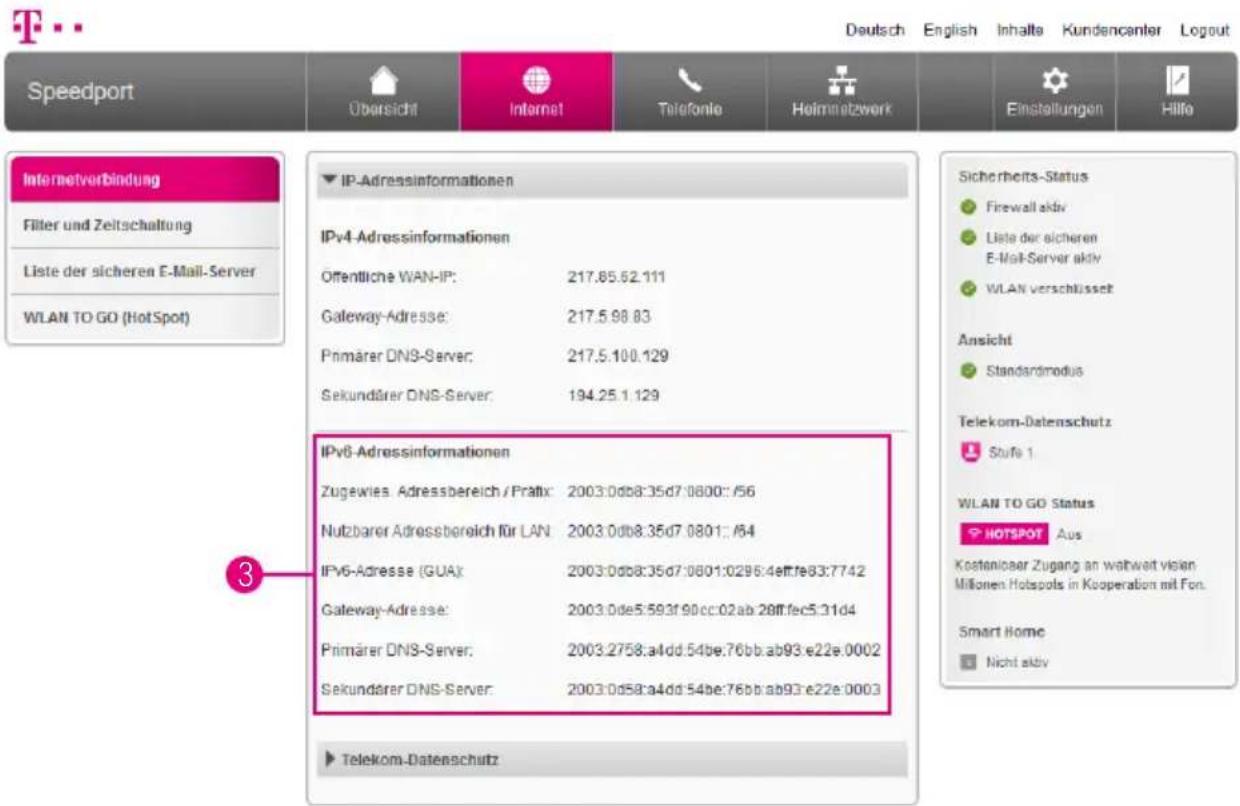This screenshot has width=1240, height=806.
Task: Open the Heimnetzwerk network icon tab
Action: click(x=843, y=92)
